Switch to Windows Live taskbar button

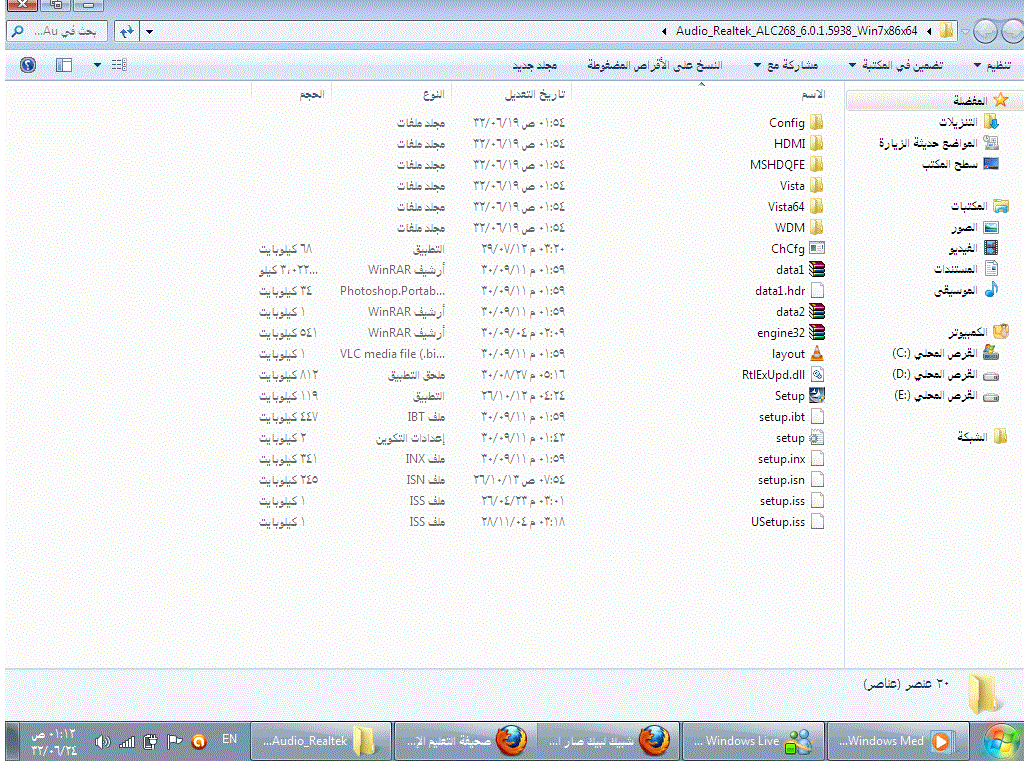coord(753,741)
